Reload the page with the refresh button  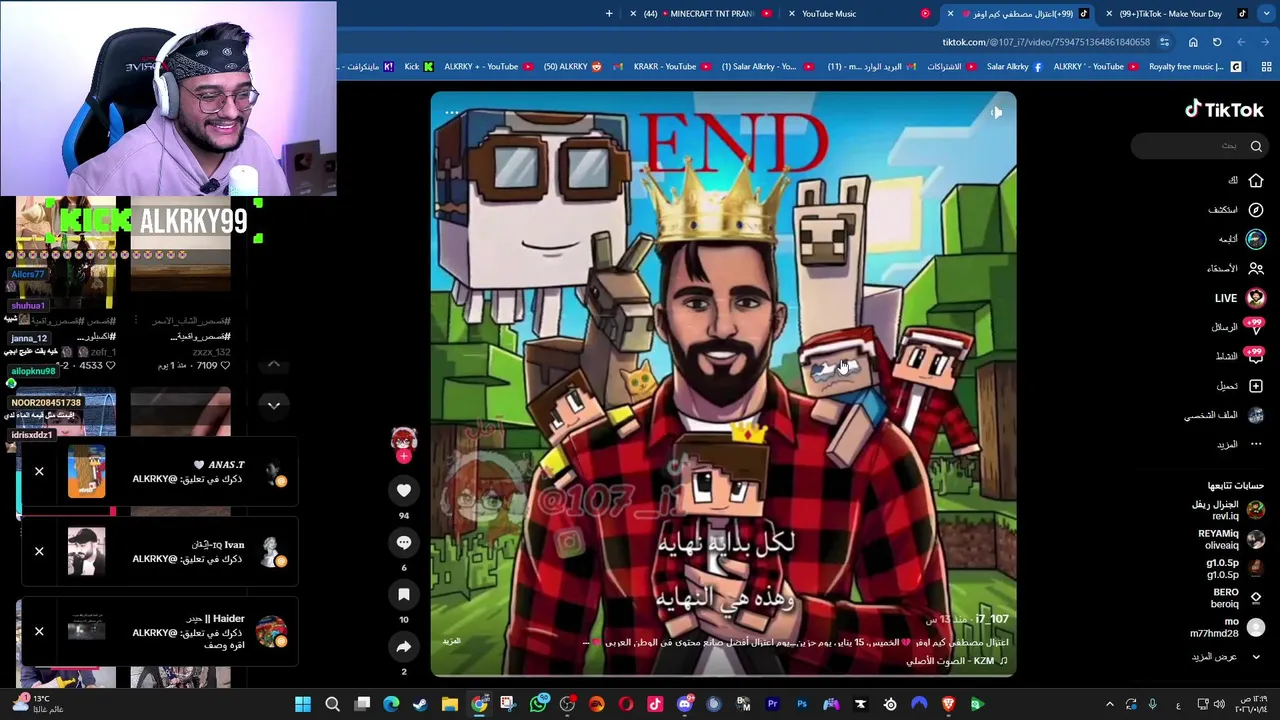click(1217, 42)
